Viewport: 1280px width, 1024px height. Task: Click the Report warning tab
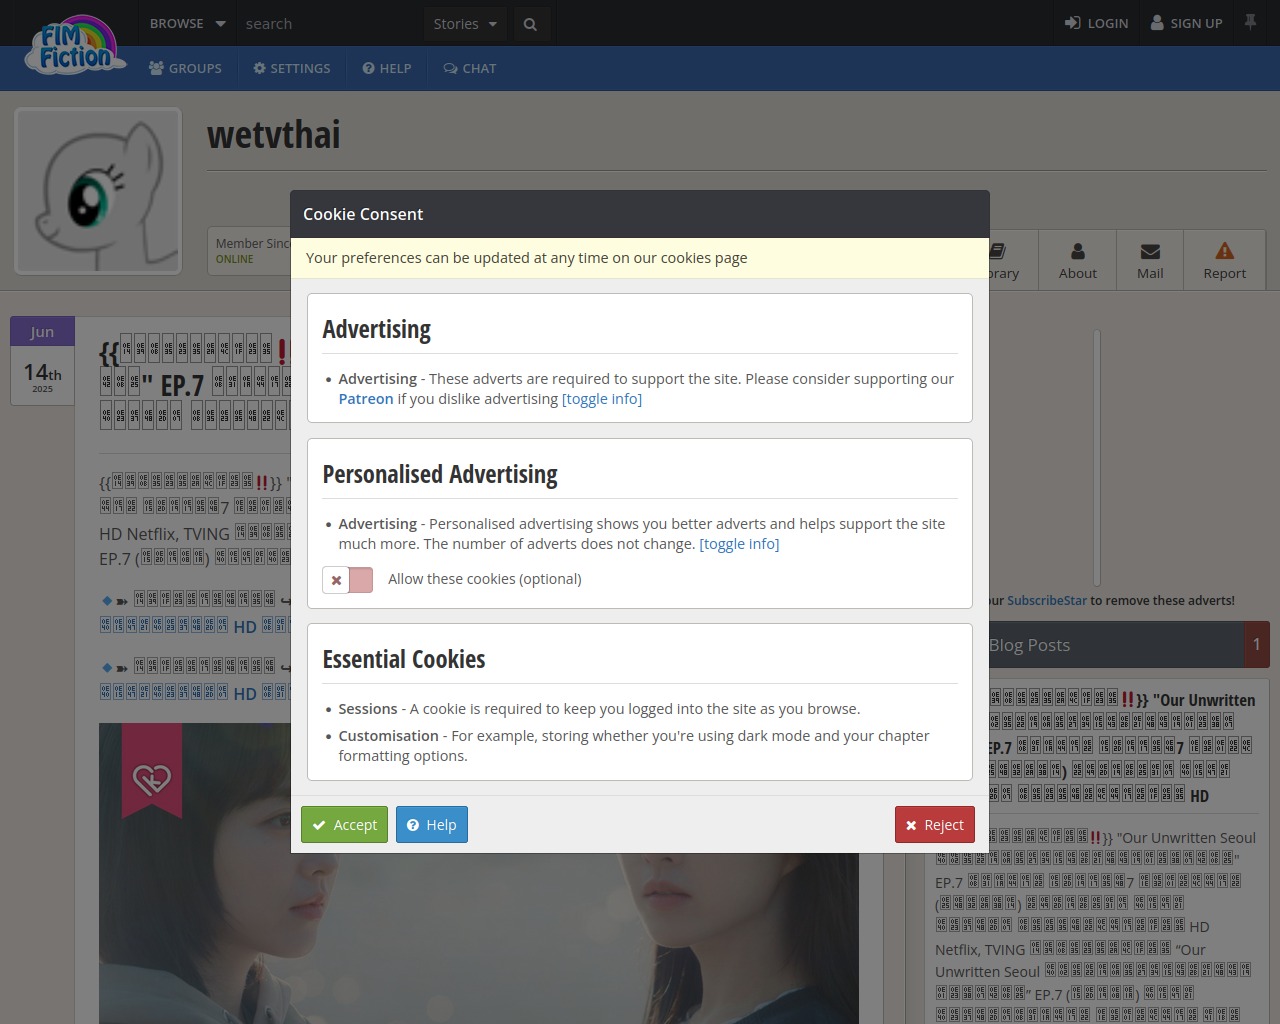pos(1224,260)
